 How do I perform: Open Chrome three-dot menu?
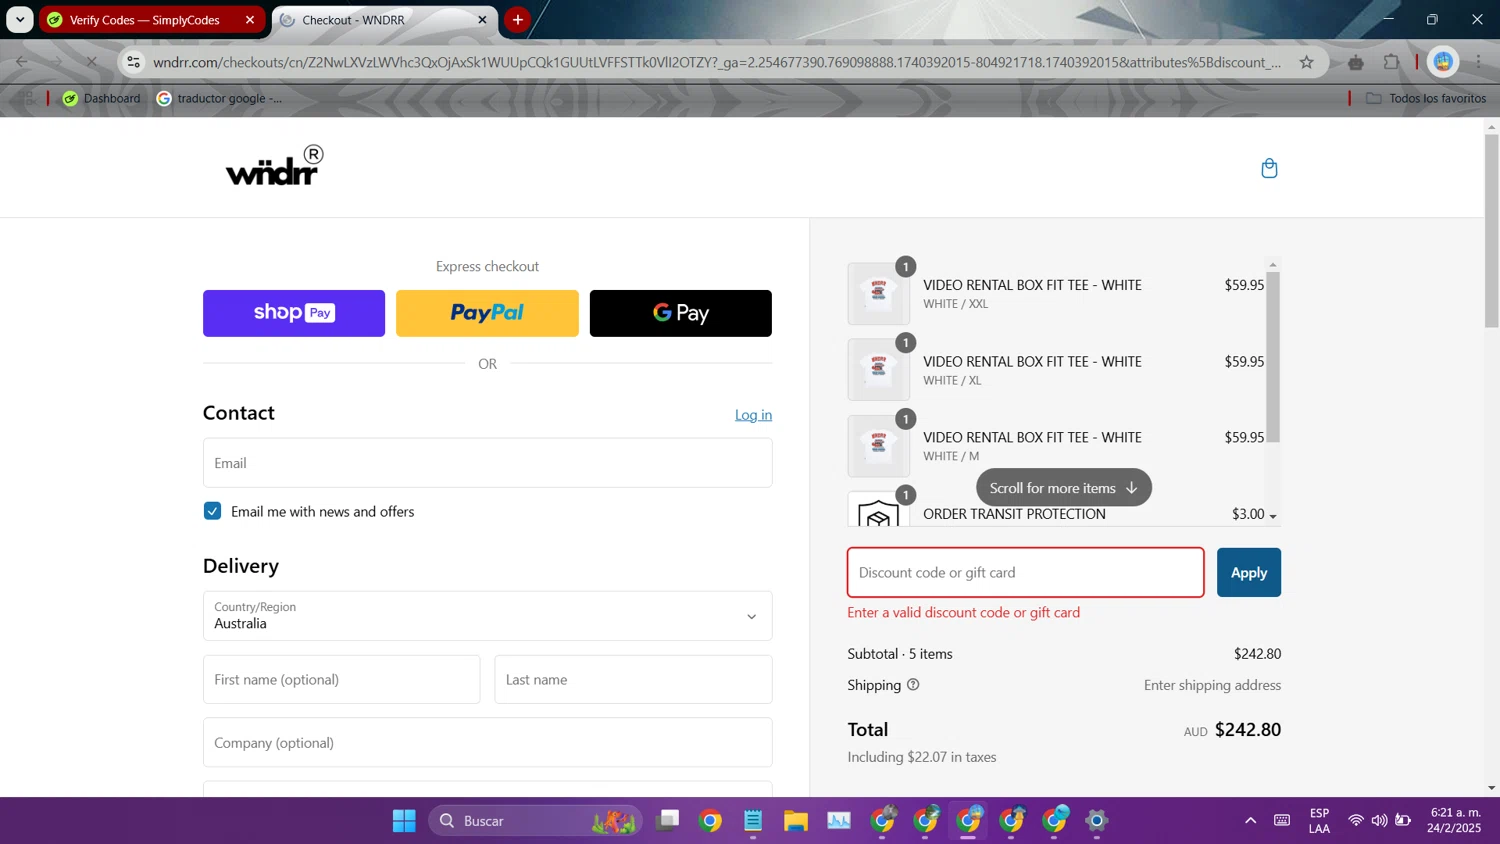coord(1478,62)
